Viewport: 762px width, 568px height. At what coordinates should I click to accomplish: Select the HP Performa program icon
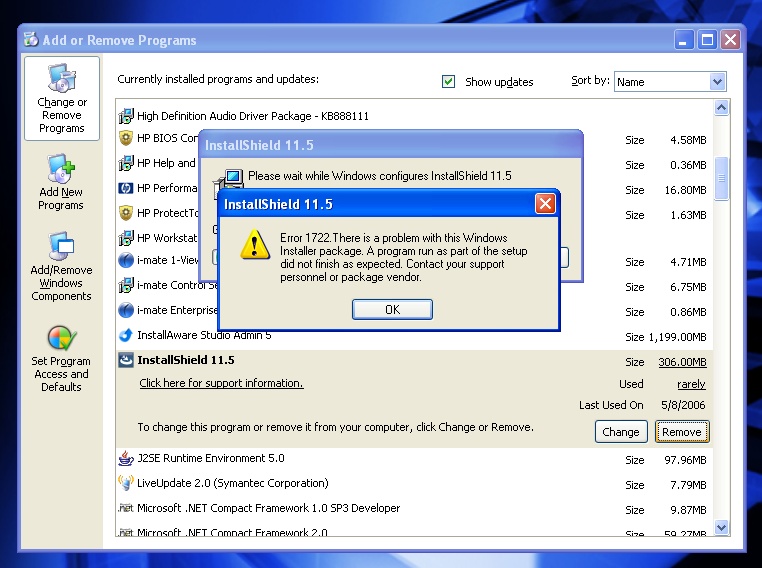tap(126, 188)
